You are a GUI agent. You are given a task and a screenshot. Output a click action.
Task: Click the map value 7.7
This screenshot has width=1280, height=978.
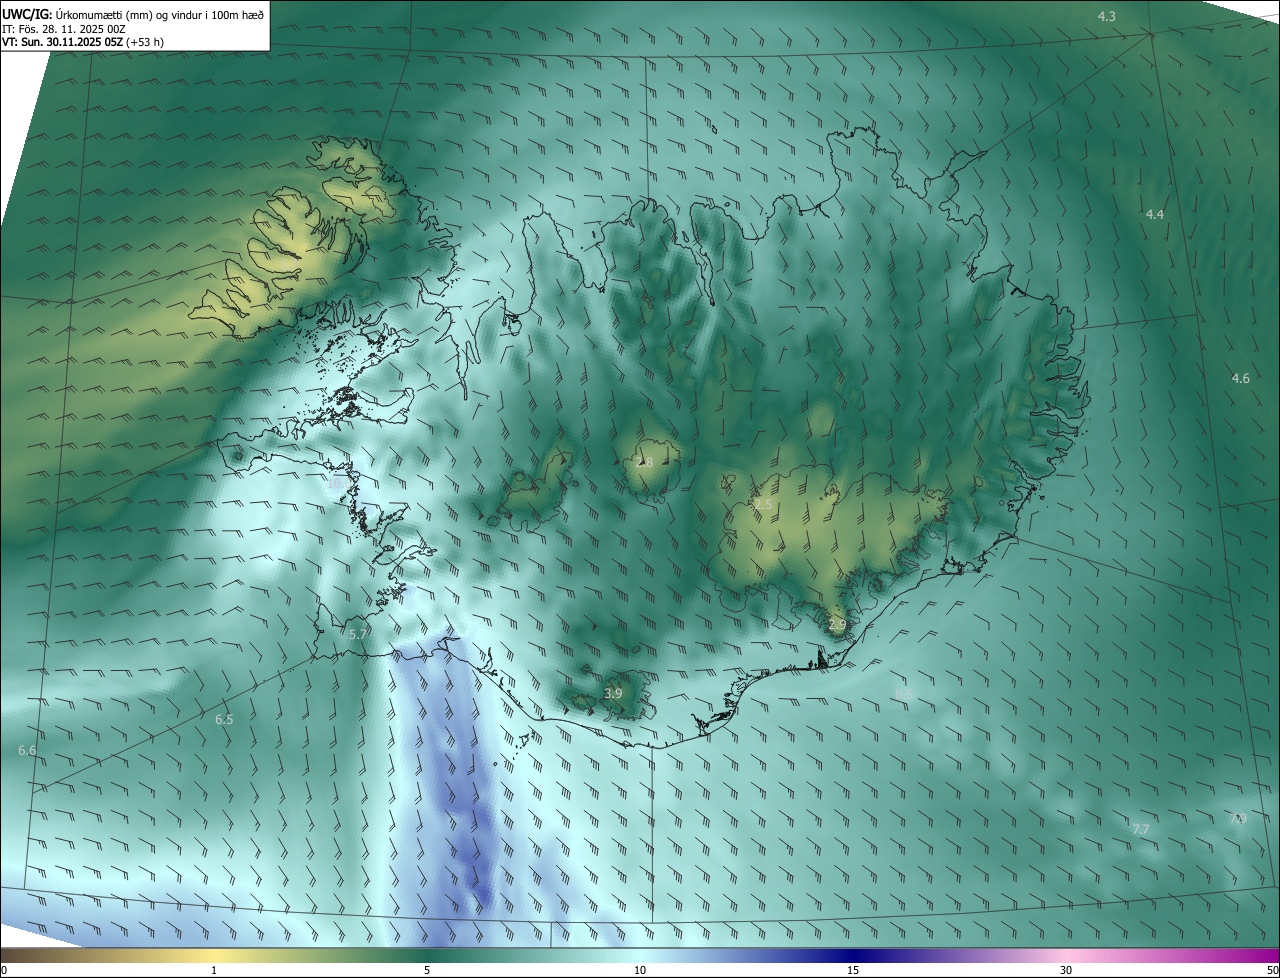tap(1140, 829)
